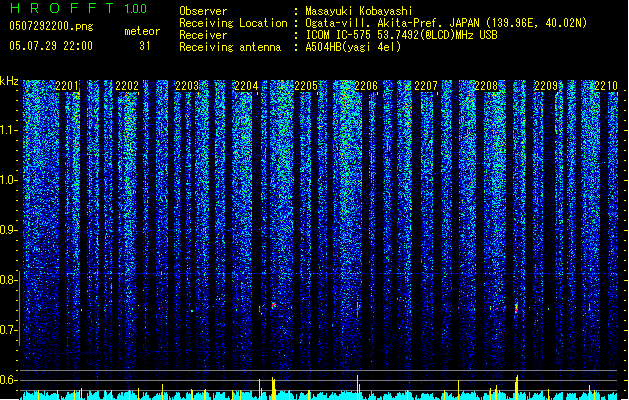This screenshot has width=629, height=400.
Task: Click the Receiving Location value text
Action: point(446,23)
